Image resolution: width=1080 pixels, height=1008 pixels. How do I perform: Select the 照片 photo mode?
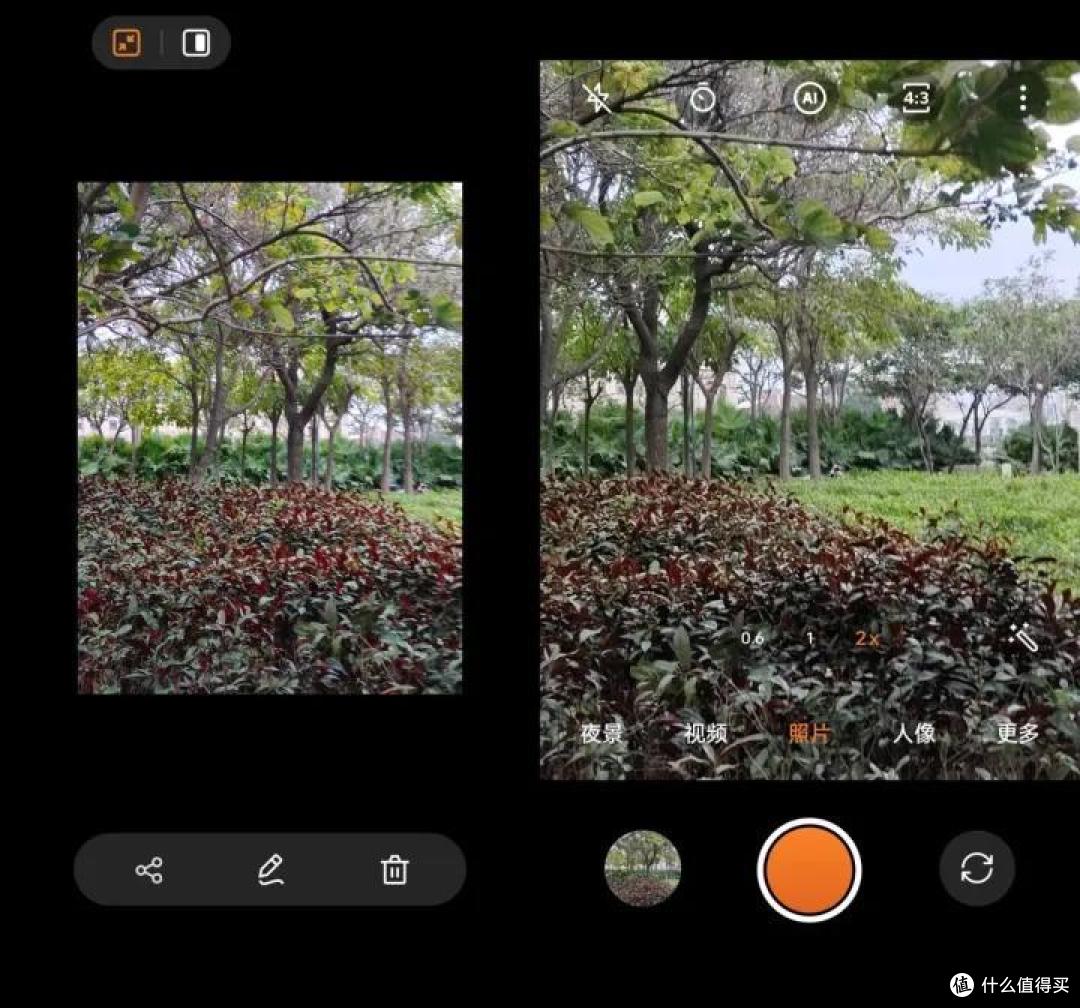point(809,733)
